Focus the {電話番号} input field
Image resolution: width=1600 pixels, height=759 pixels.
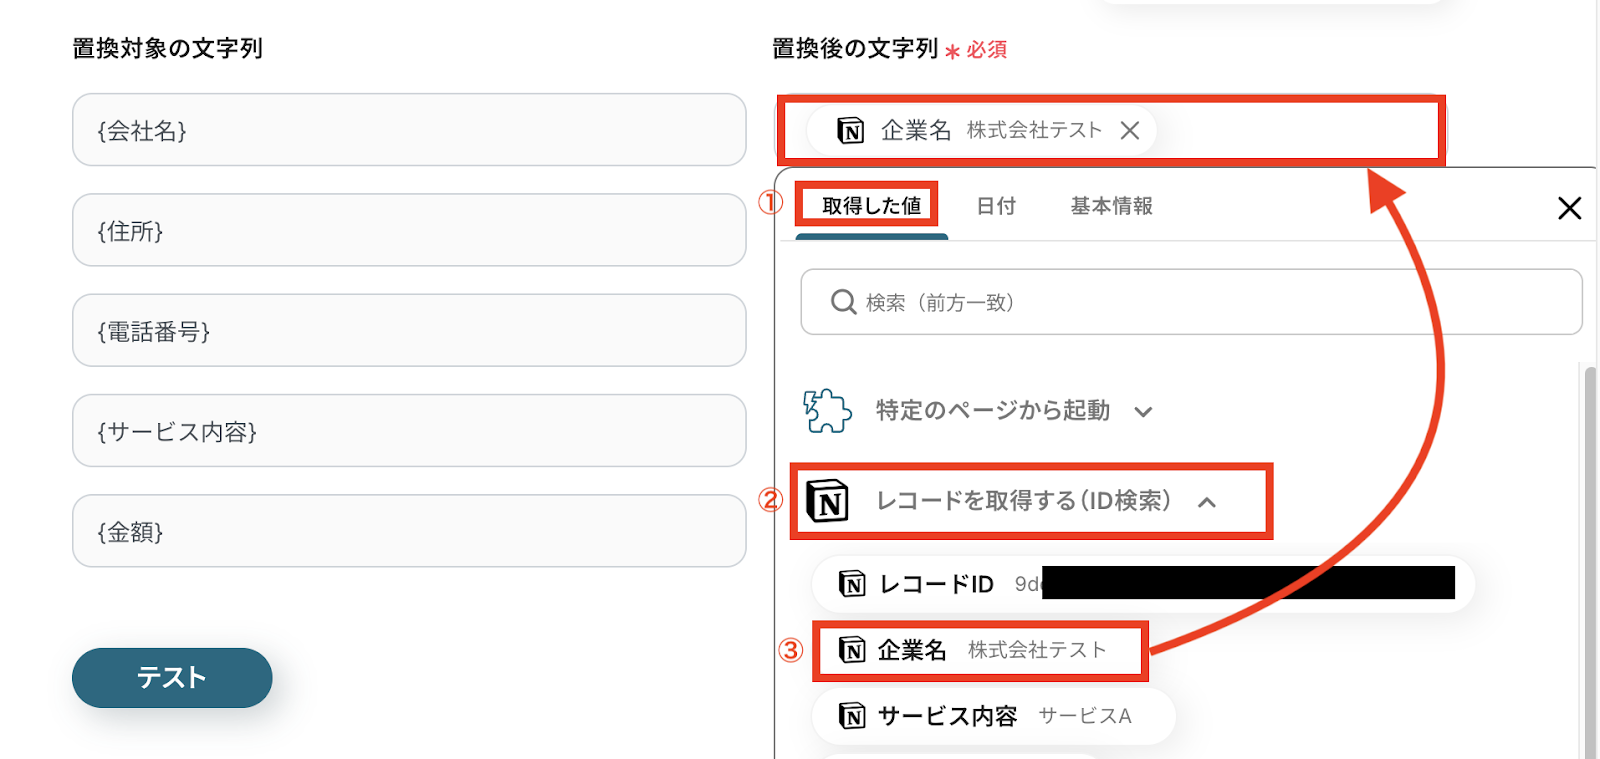click(x=409, y=331)
